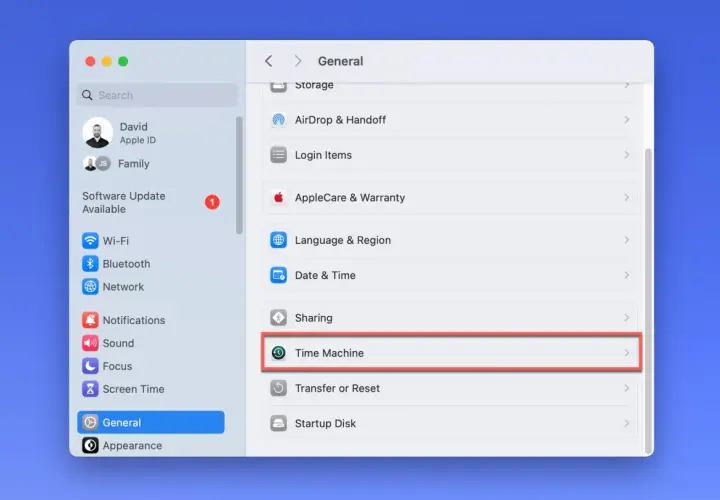
Task: Click the Time Machine clock icon
Action: (278, 353)
